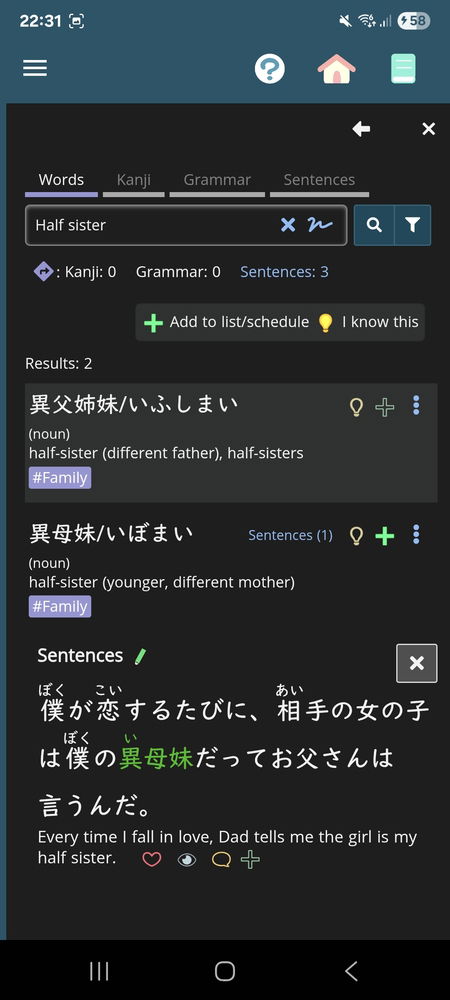Viewport: 450px width, 1000px height.
Task: Open handwriting input squiggle icon
Action: coord(320,224)
